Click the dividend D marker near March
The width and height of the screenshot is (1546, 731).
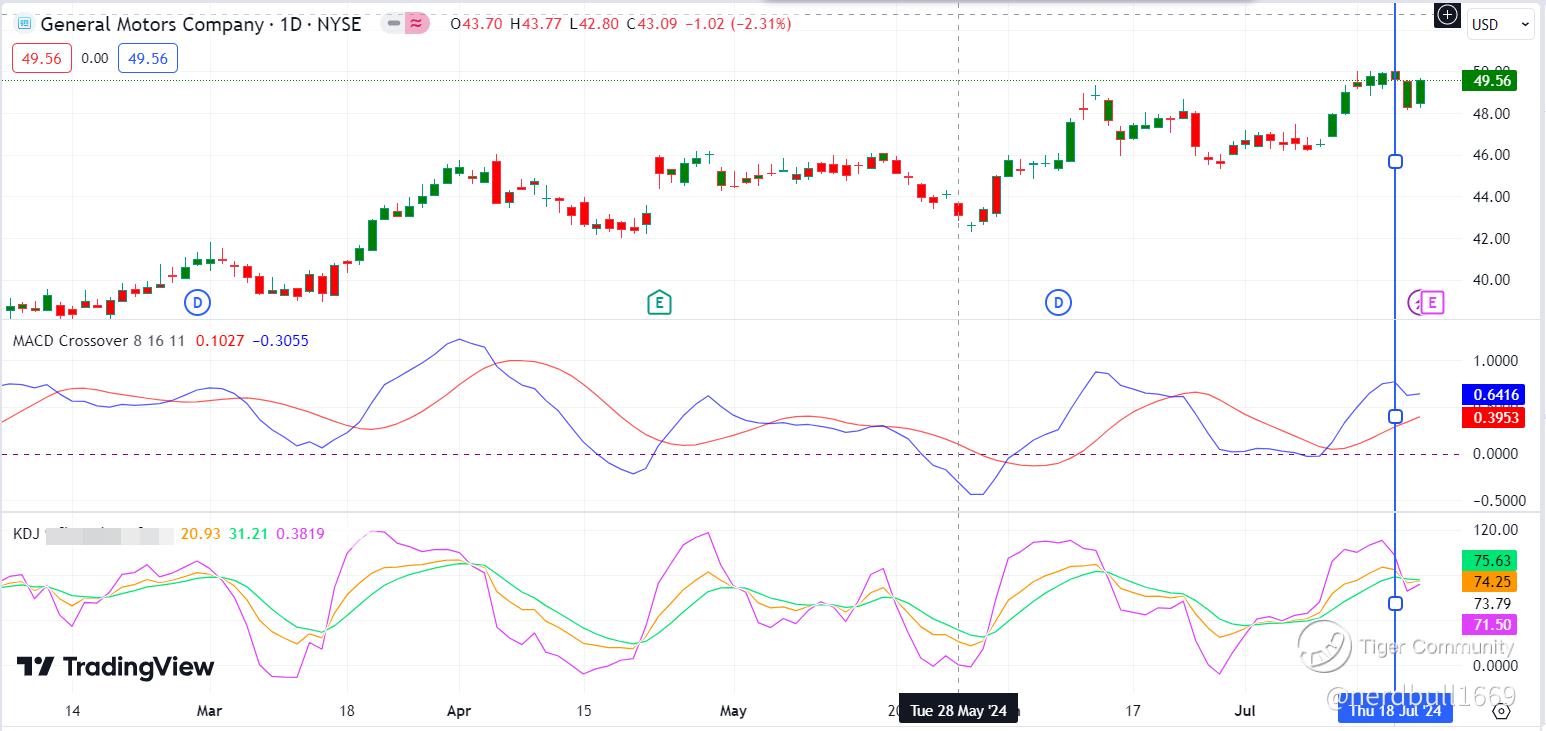coord(198,302)
